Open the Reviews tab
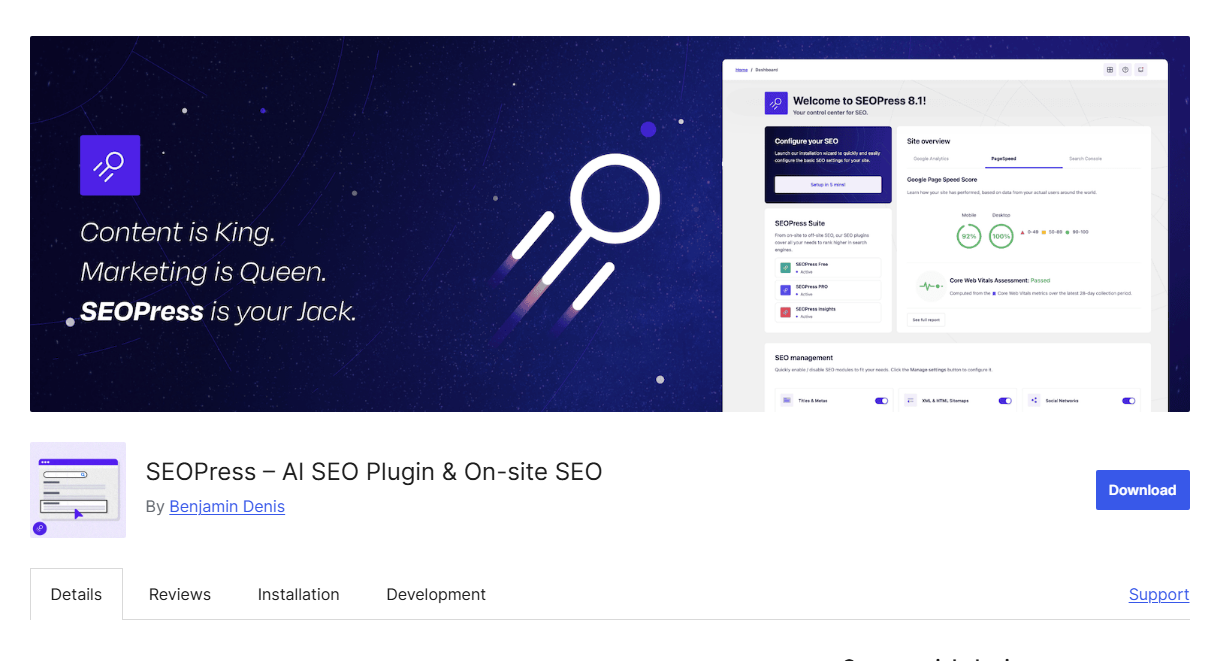1205x661 pixels. tap(180, 594)
